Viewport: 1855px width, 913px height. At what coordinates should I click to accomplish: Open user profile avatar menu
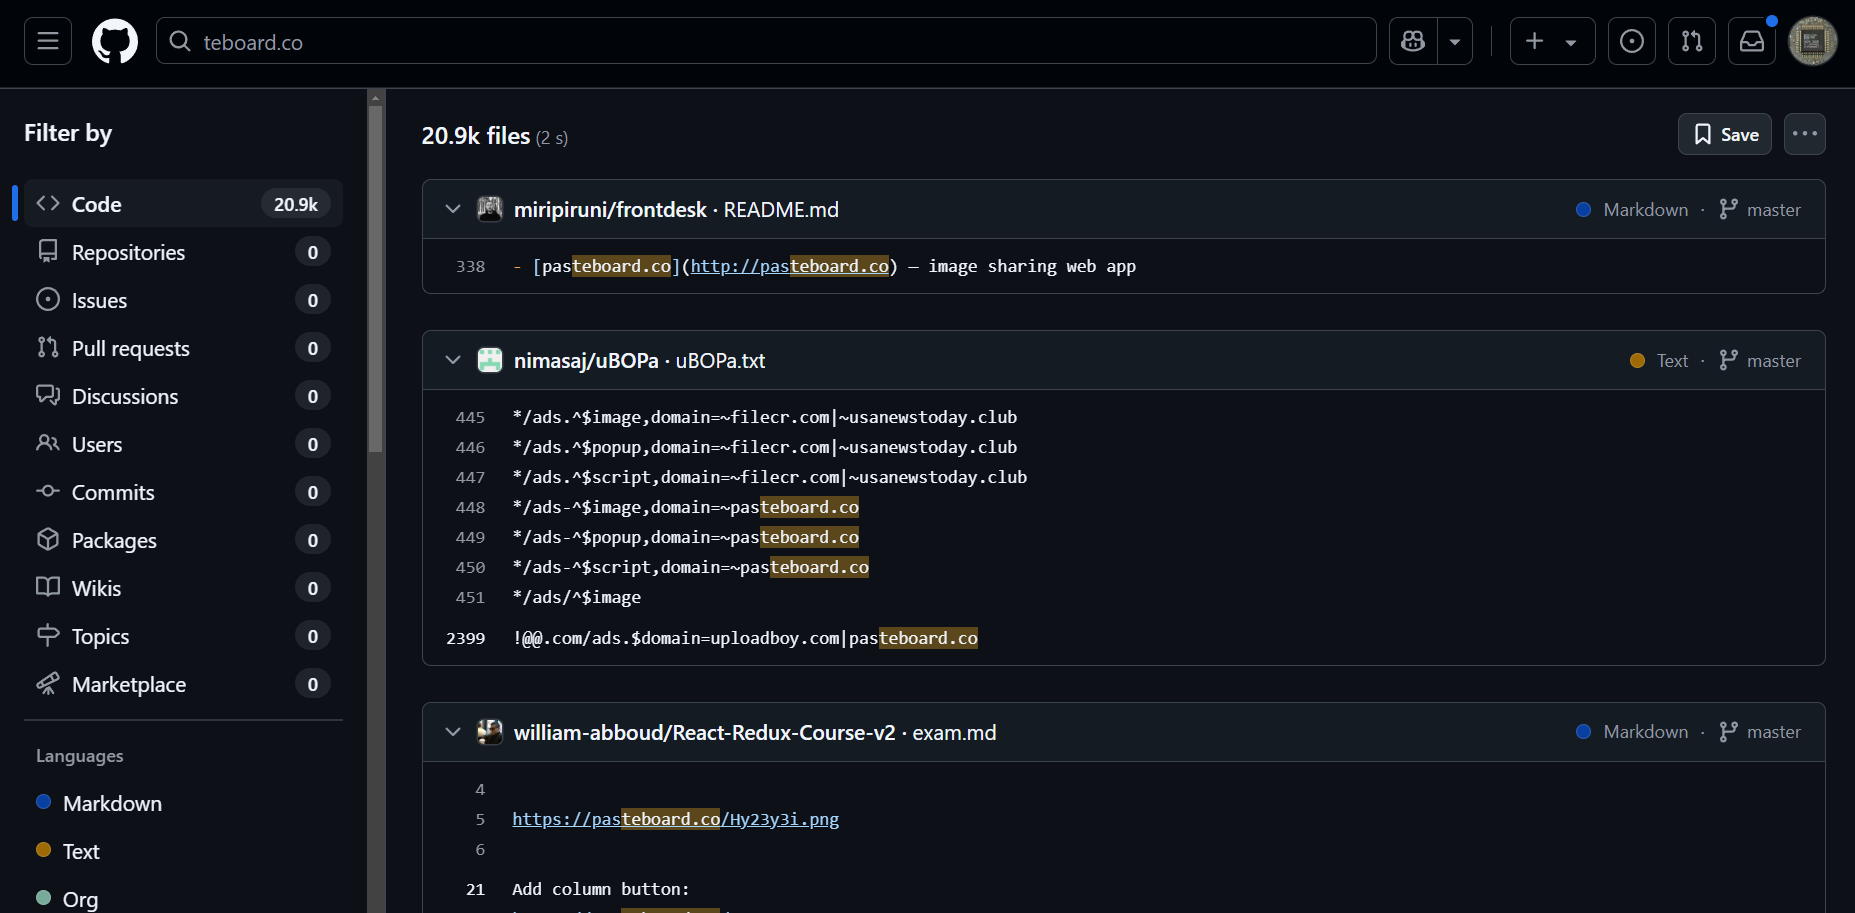pyautogui.click(x=1813, y=41)
